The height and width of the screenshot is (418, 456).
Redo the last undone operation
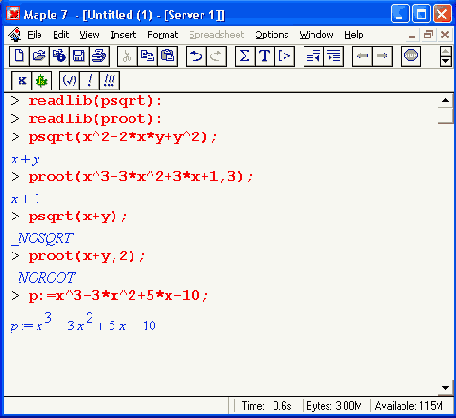[216, 56]
